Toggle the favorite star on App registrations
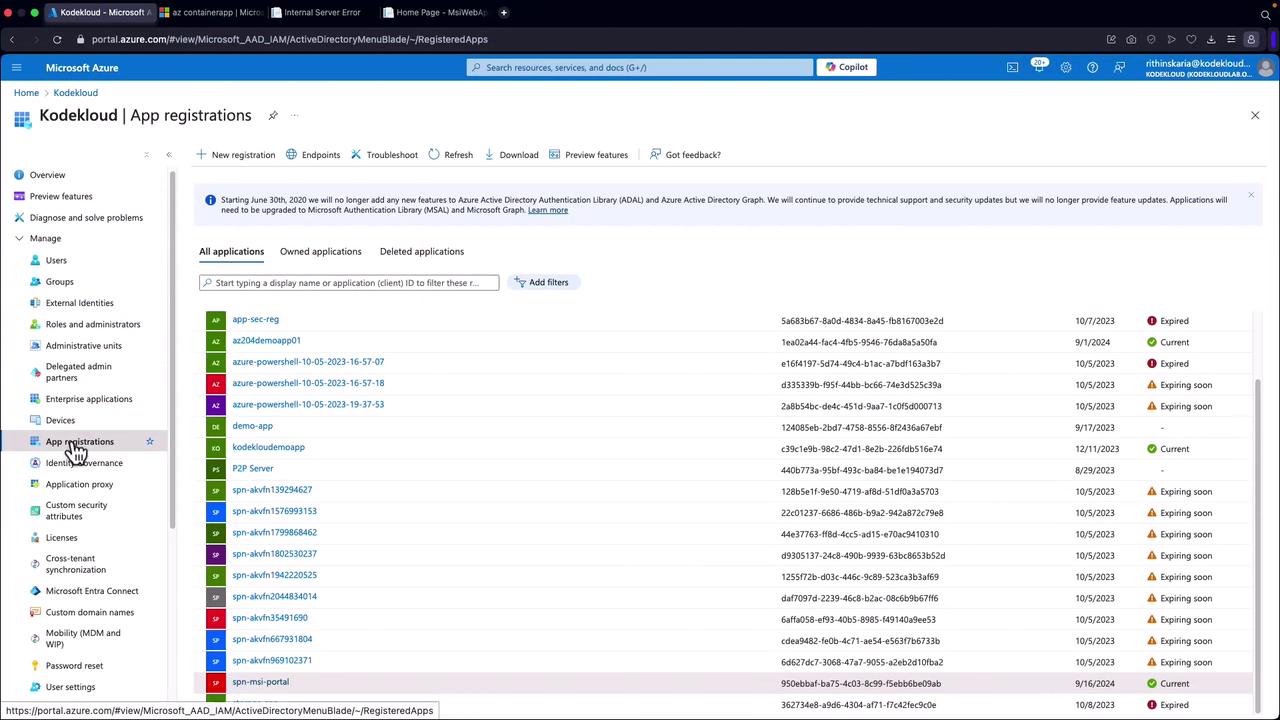 point(150,441)
